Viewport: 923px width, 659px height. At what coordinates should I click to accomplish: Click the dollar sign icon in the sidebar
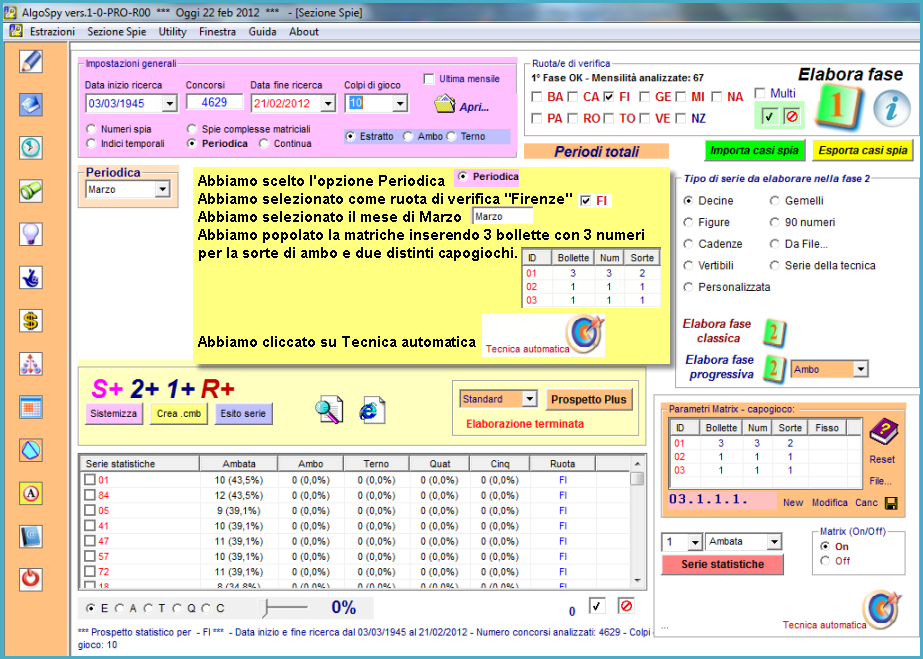click(x=31, y=321)
